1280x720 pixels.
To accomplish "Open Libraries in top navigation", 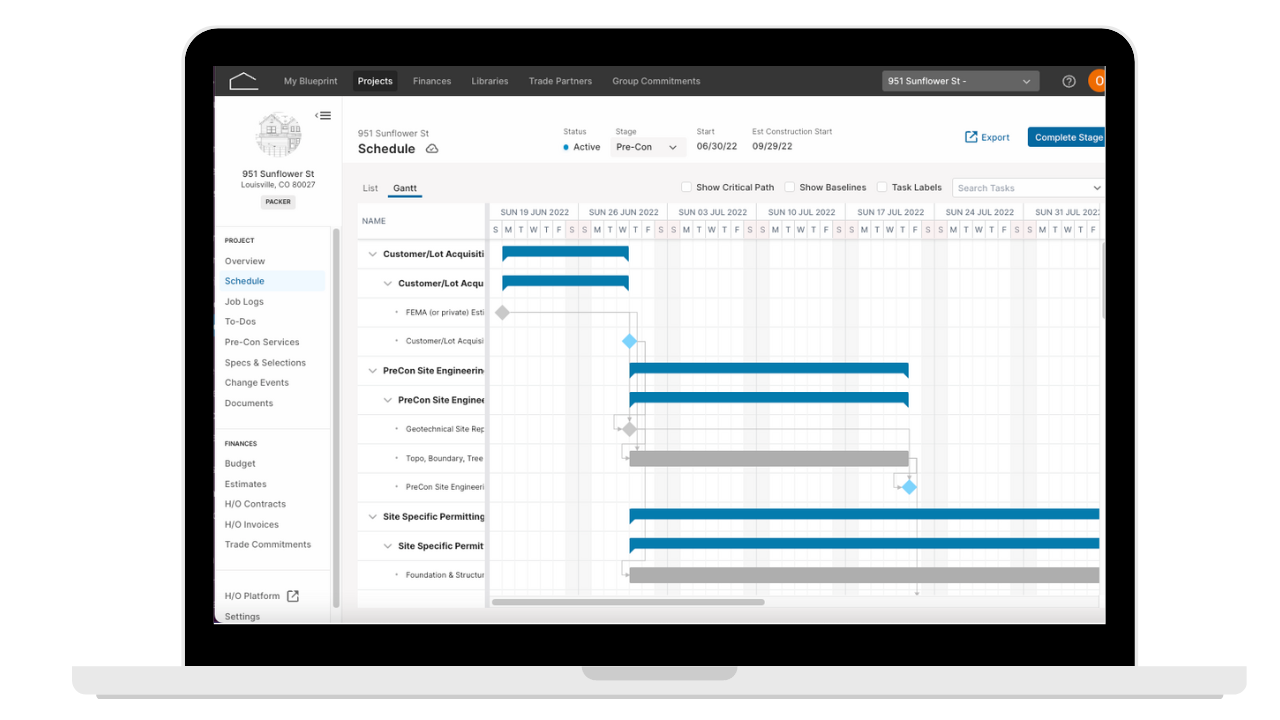I will click(490, 81).
